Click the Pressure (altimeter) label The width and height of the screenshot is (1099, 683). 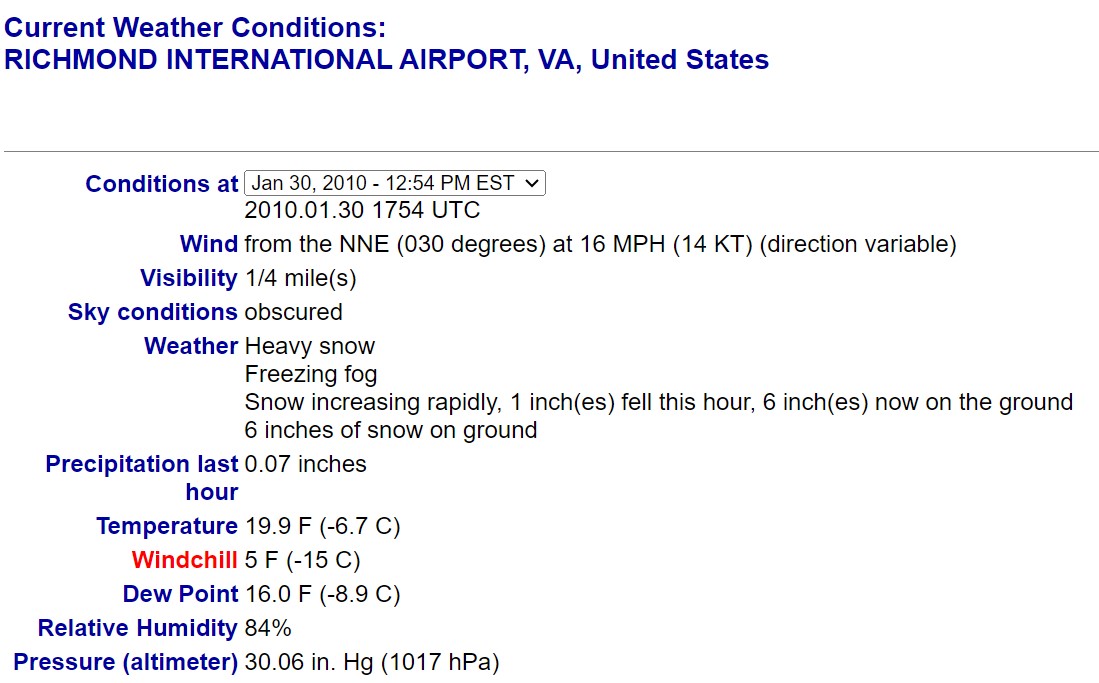(126, 662)
